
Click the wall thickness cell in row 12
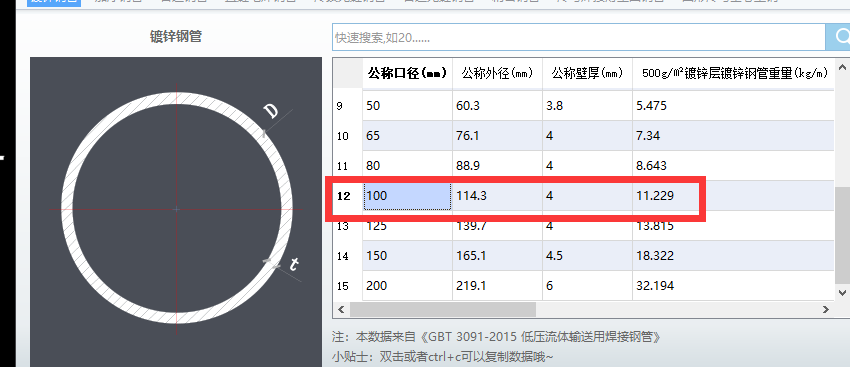coord(587,196)
